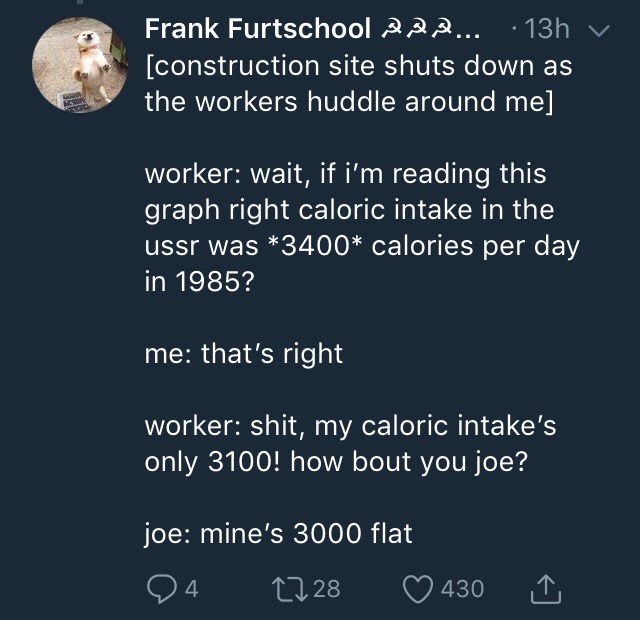
Task: Tap the line "me: that's right"
Action: click(244, 353)
